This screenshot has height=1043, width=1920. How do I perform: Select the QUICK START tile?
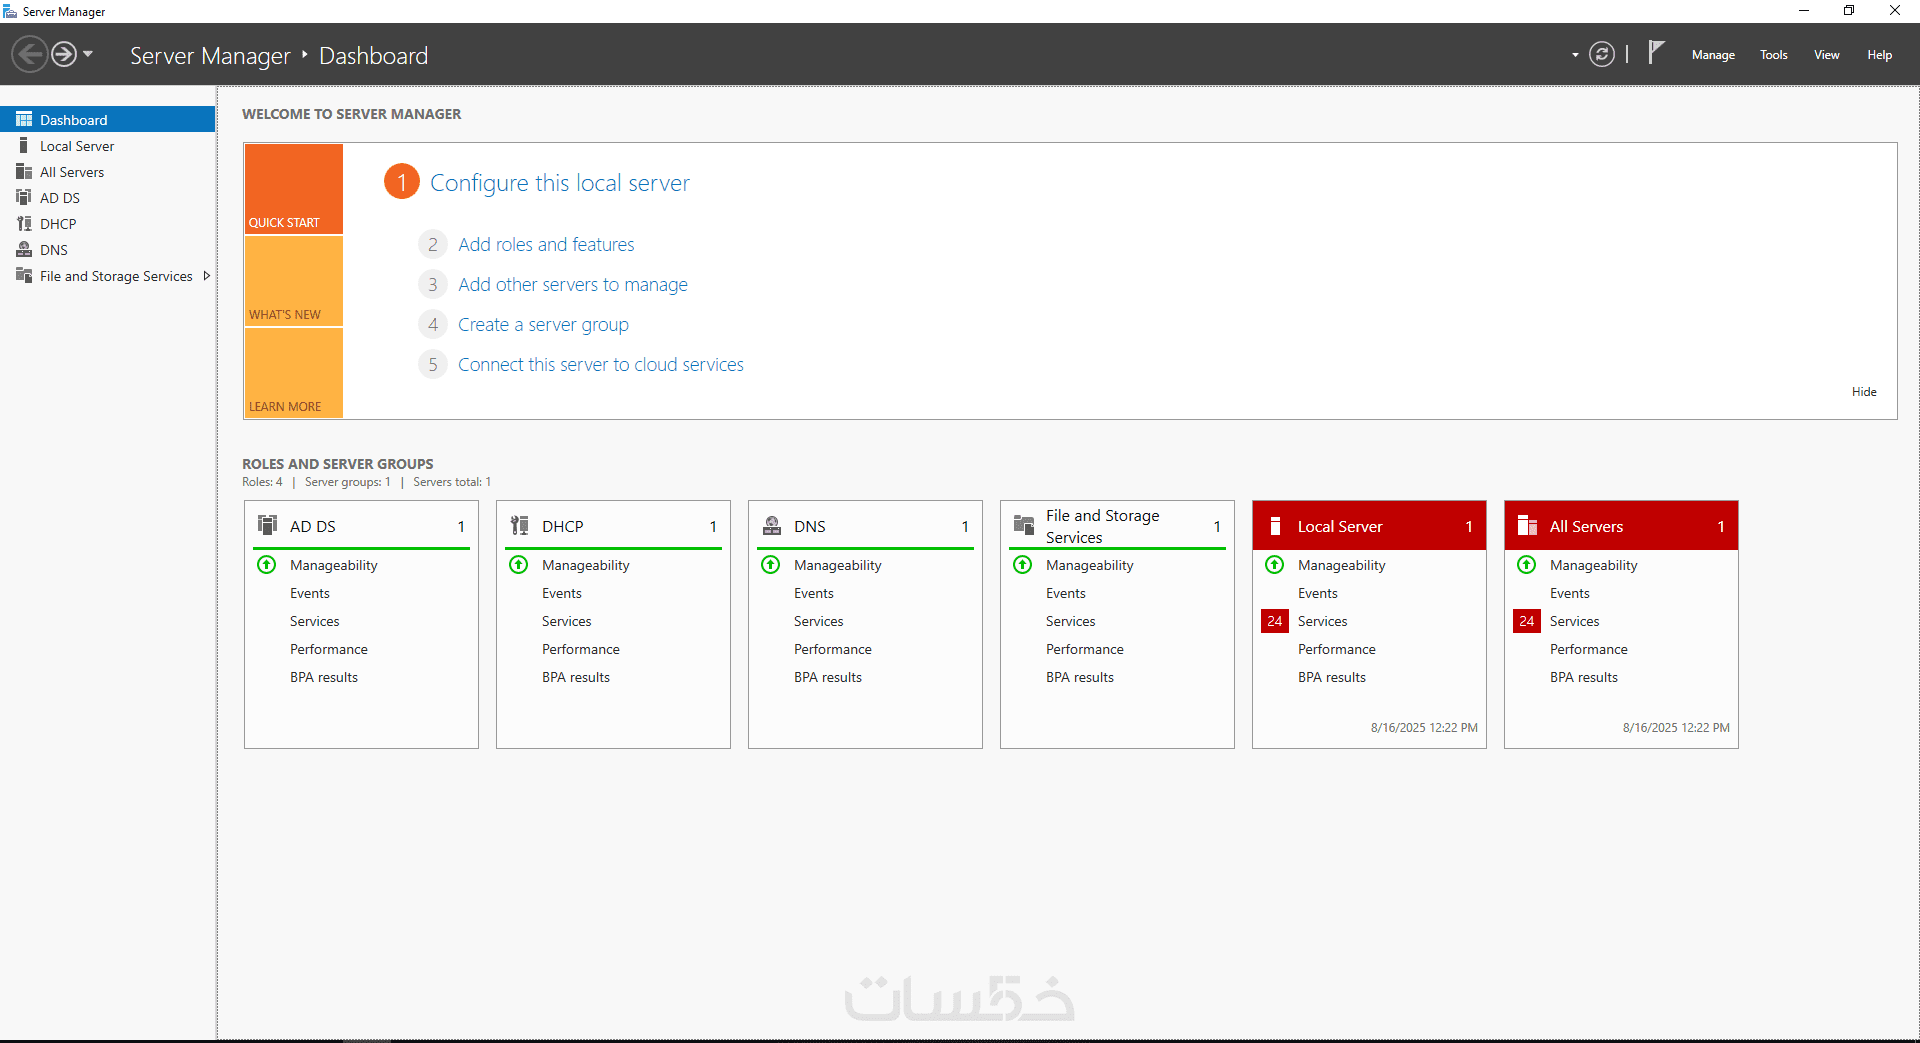(294, 189)
